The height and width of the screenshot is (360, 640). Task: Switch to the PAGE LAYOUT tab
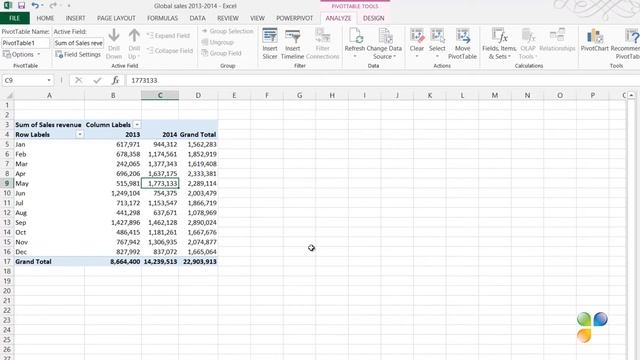(116, 18)
